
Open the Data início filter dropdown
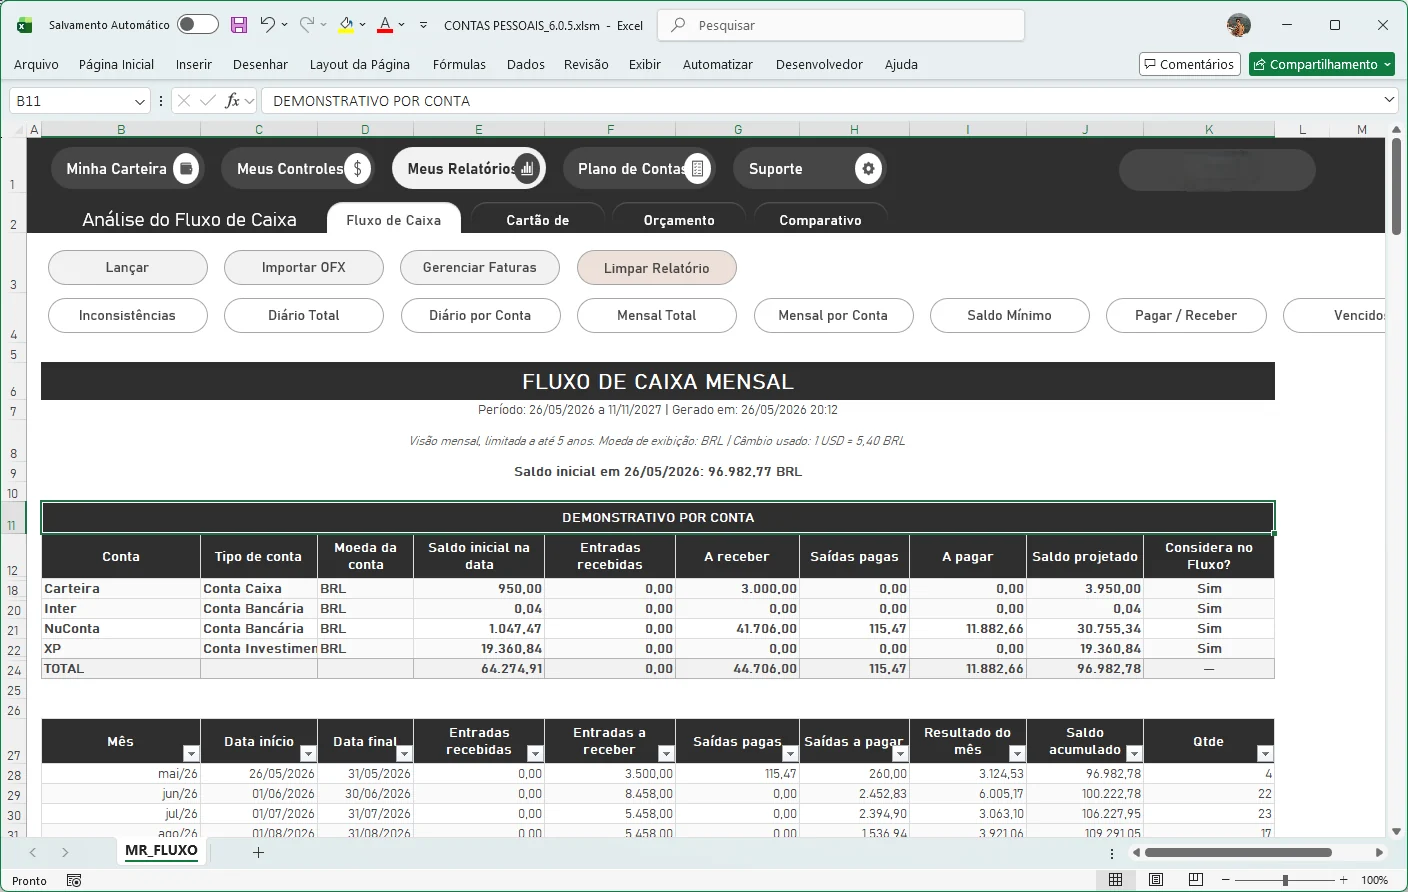[308, 754]
